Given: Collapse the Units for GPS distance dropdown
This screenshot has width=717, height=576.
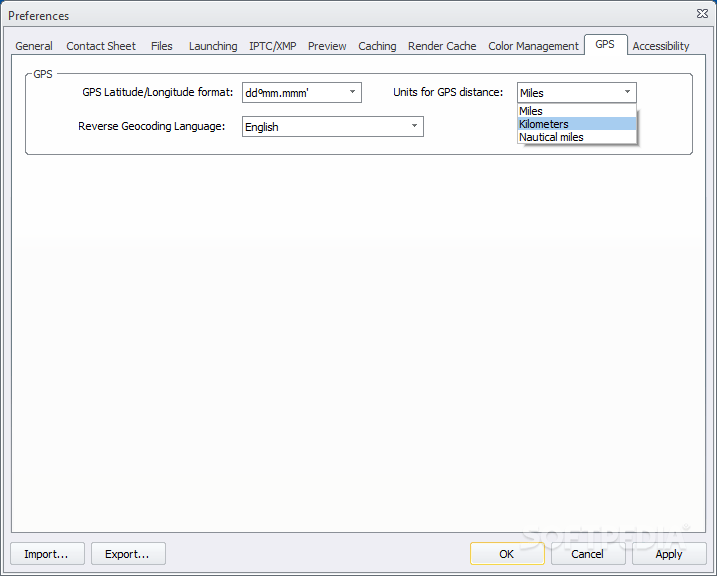Looking at the screenshot, I should [577, 93].
